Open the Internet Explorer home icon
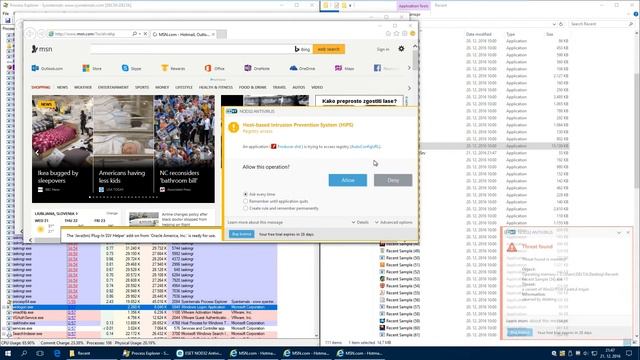The image size is (640, 360). 388,33
